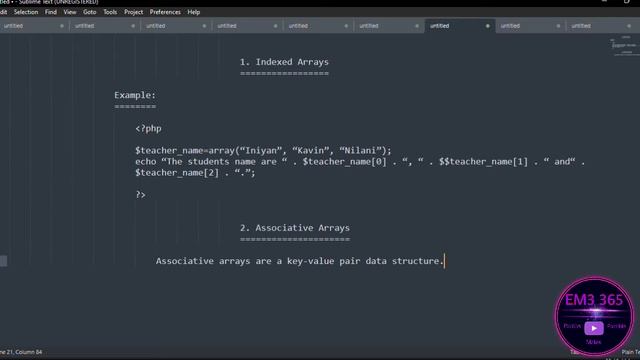Click the "2. Associative Arrays" heading
The width and height of the screenshot is (640, 360).
(295, 228)
